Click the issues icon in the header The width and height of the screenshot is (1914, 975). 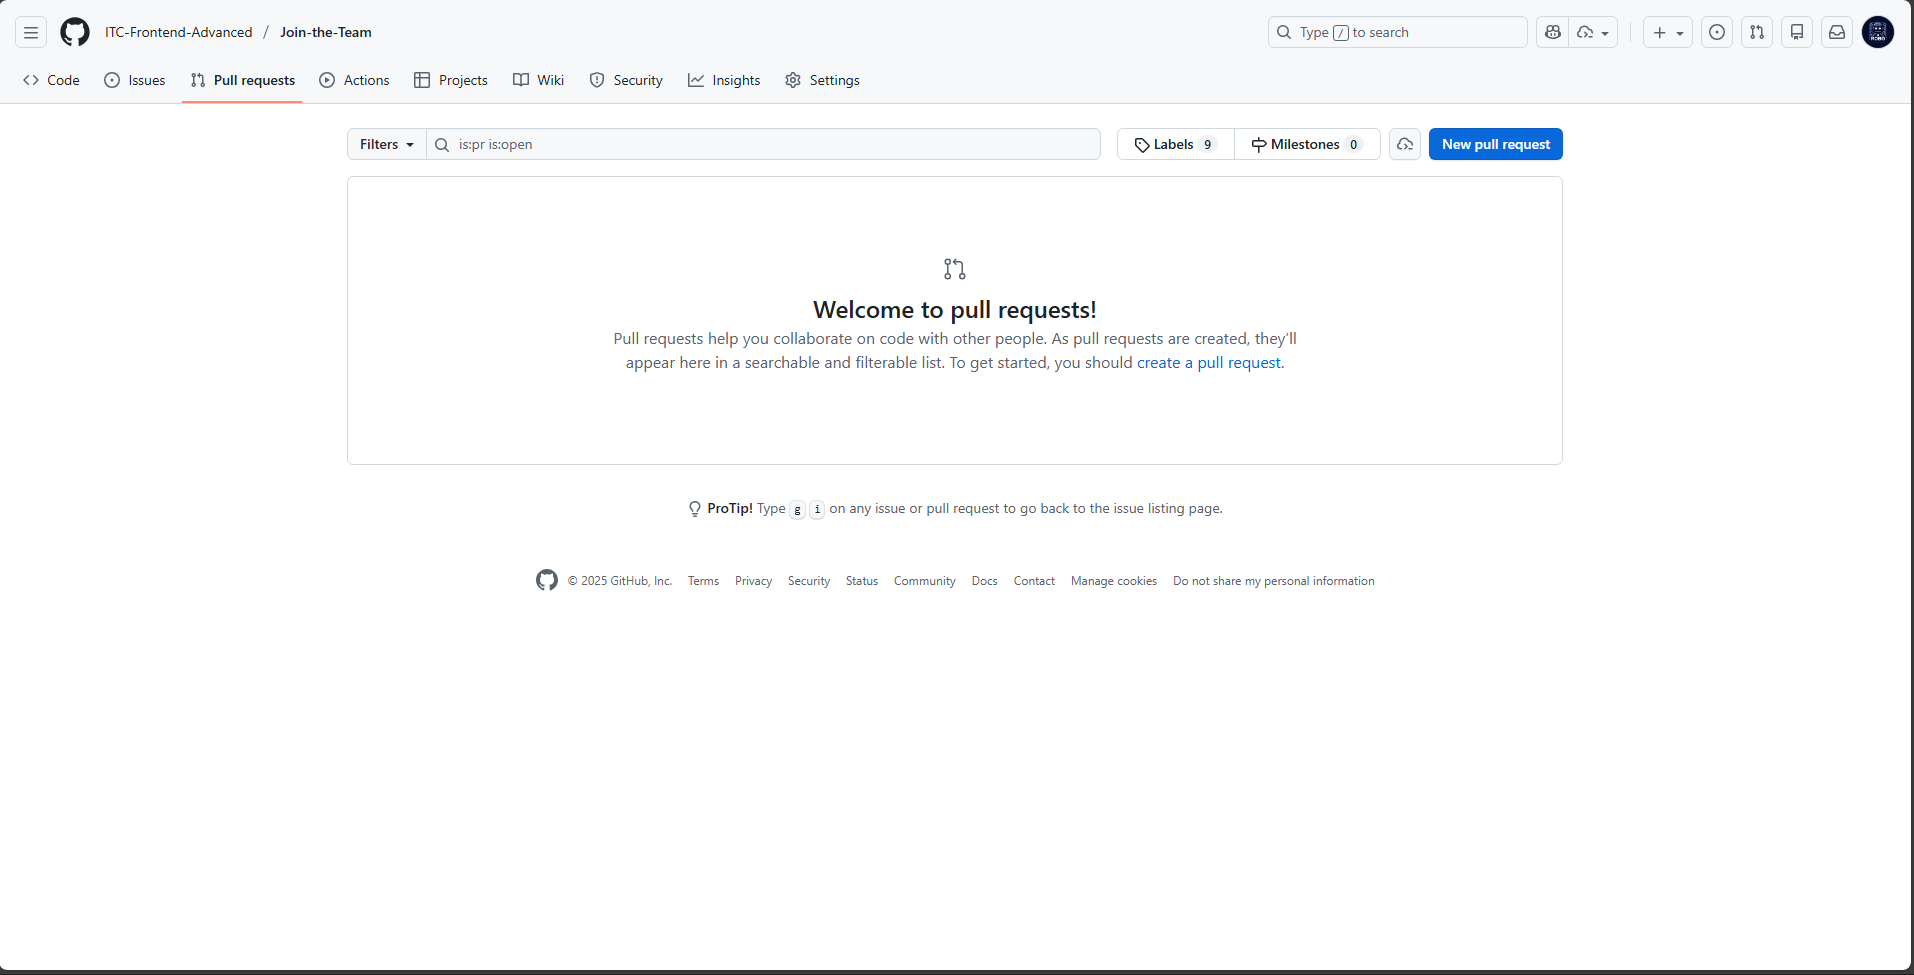(1717, 32)
